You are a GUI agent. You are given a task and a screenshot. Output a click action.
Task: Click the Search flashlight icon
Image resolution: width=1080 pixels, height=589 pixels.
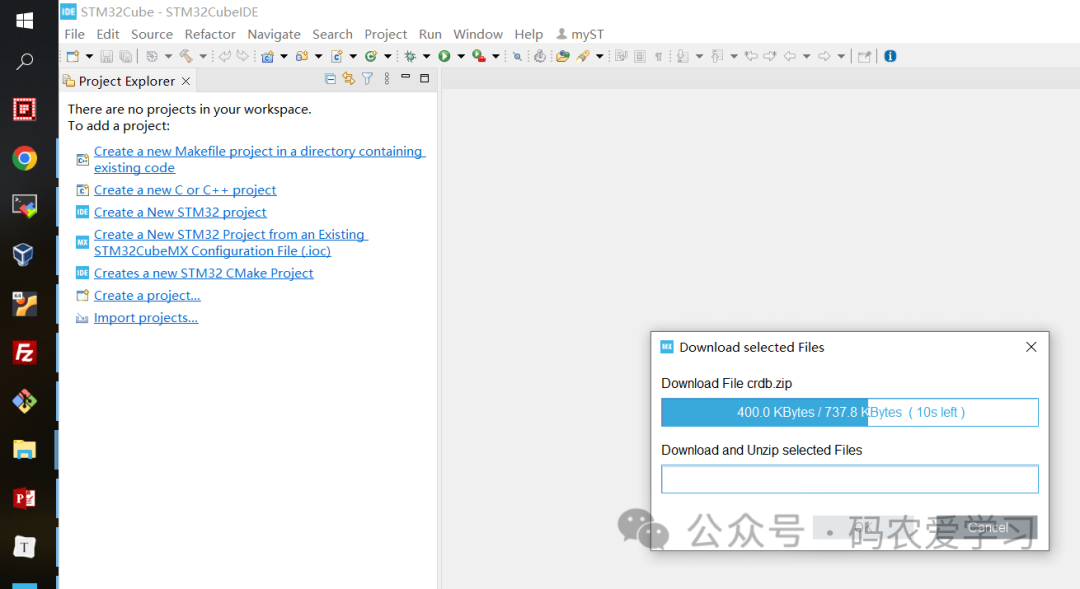583,56
